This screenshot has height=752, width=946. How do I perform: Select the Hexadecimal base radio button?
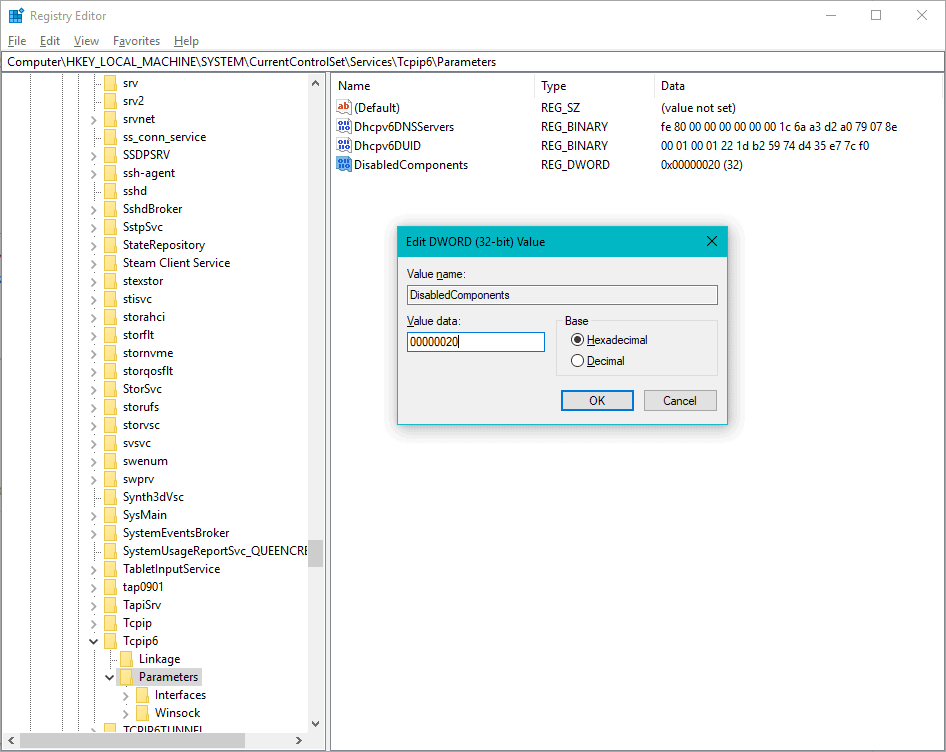point(577,340)
